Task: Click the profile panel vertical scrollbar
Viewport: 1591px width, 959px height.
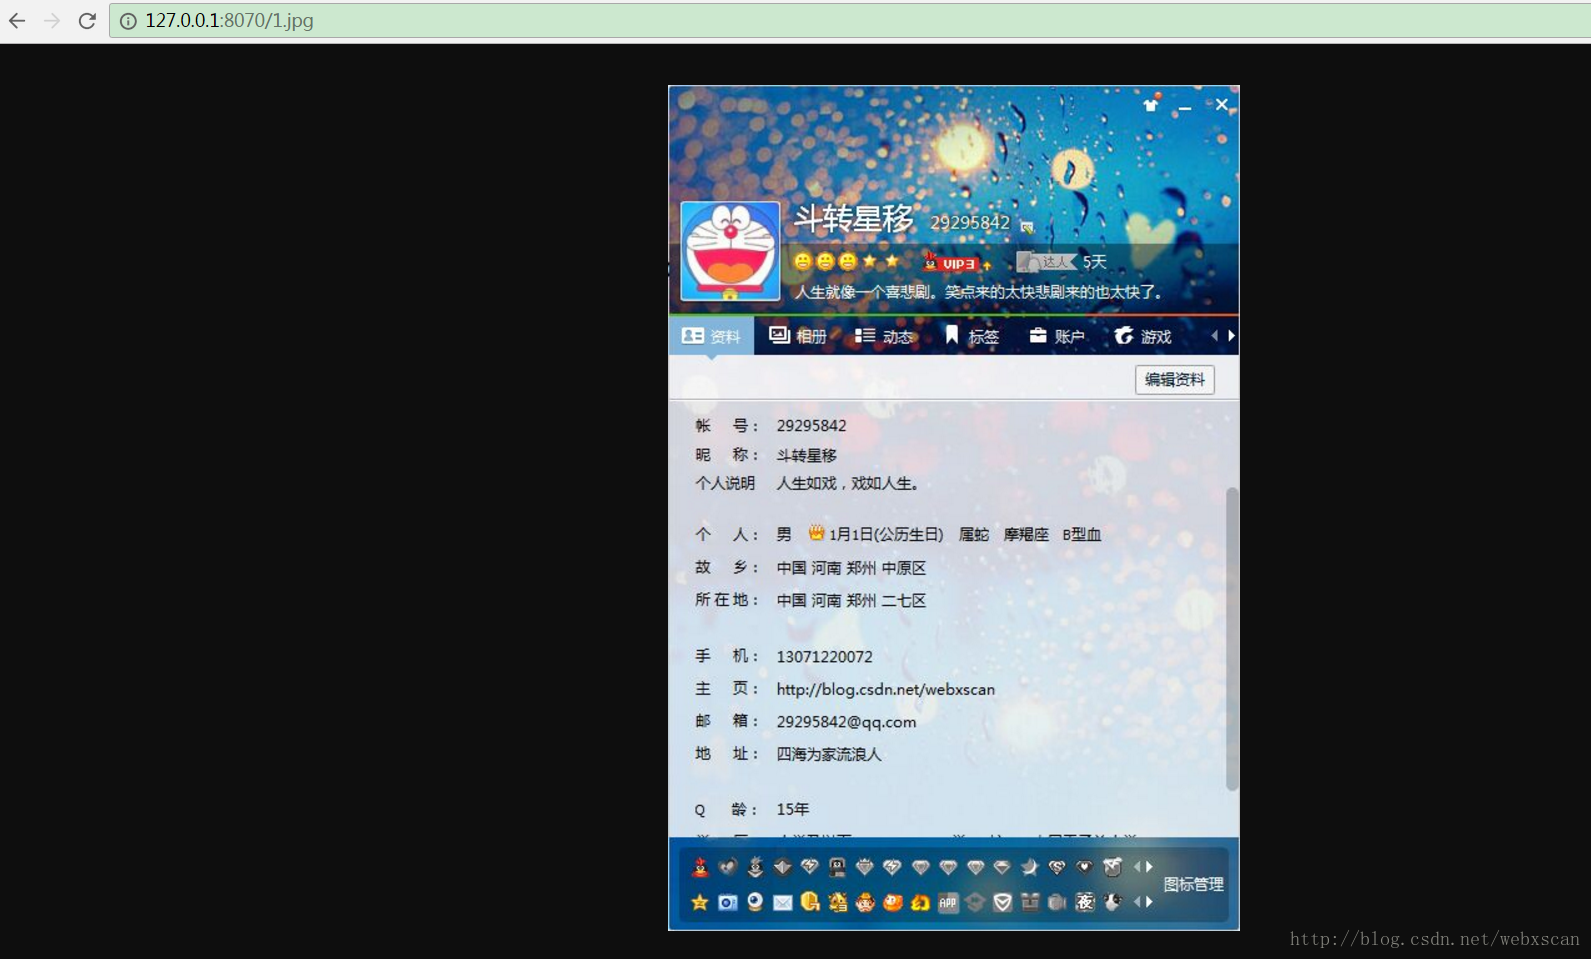Action: pyautogui.click(x=1232, y=638)
